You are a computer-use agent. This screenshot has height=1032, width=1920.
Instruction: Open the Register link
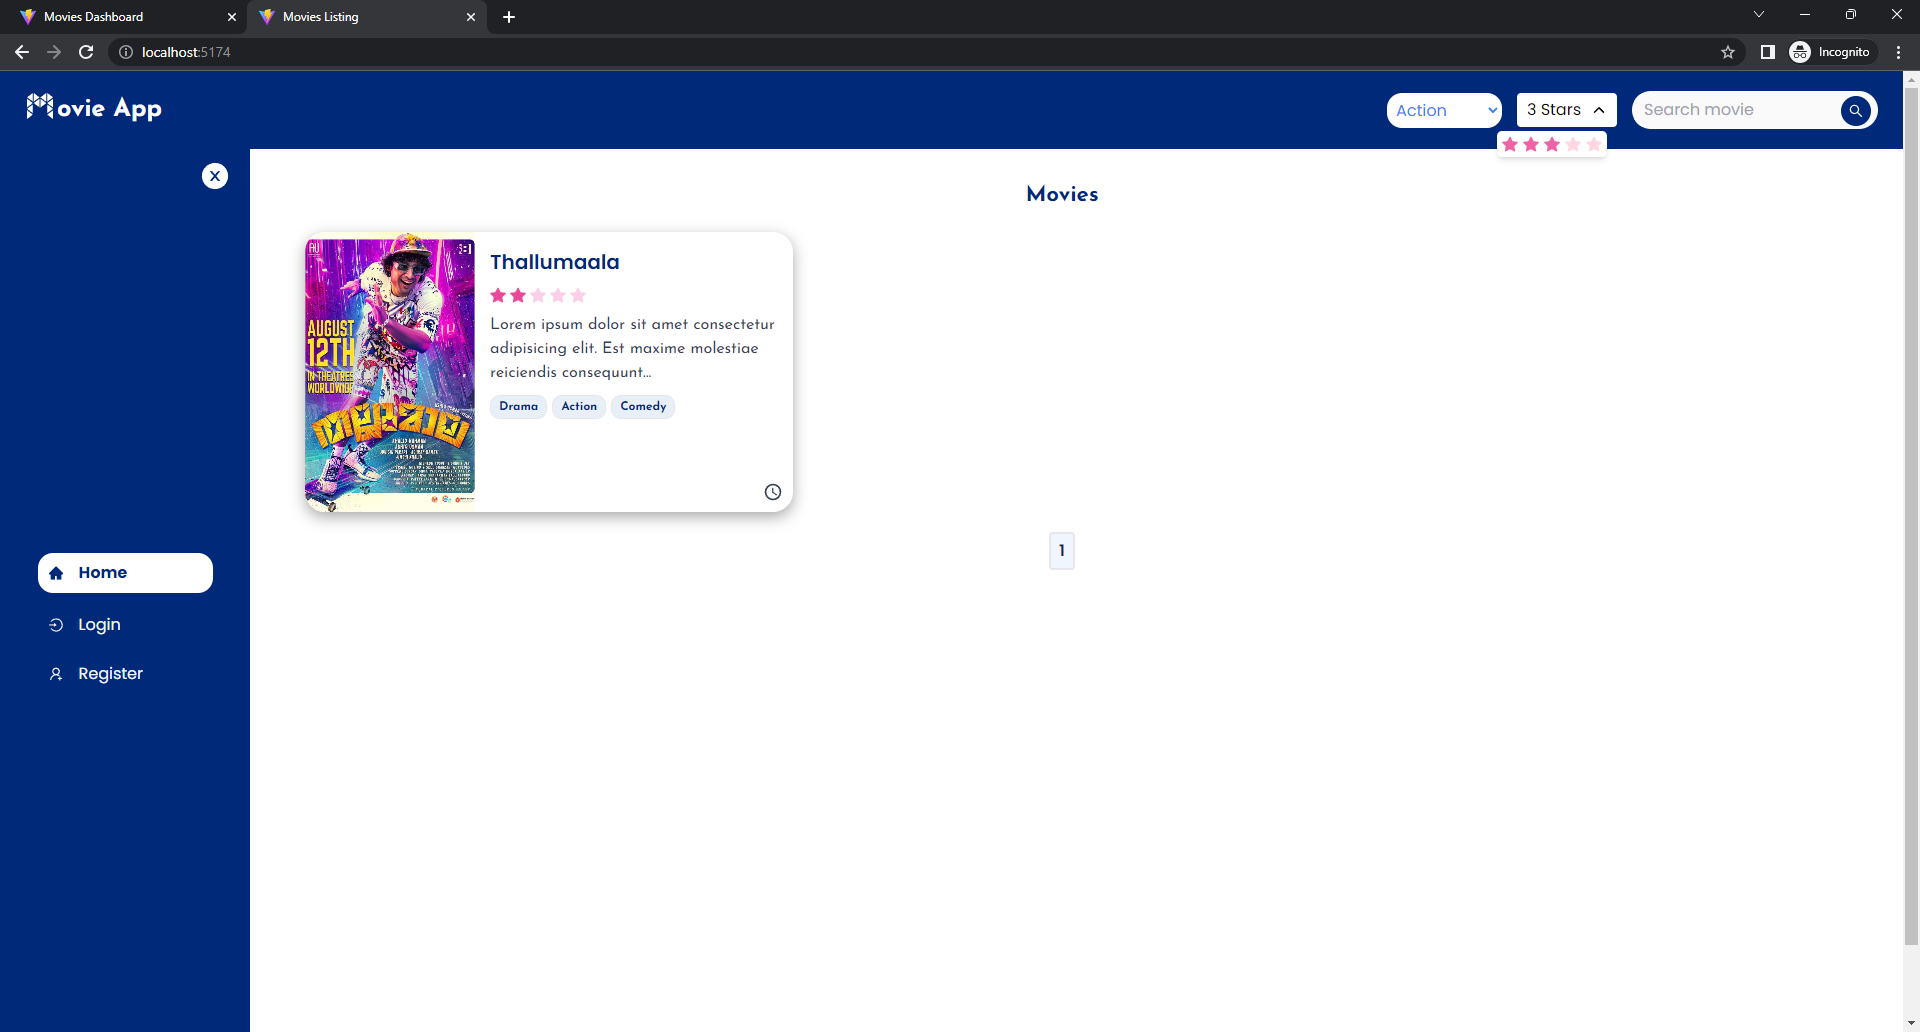tap(111, 673)
